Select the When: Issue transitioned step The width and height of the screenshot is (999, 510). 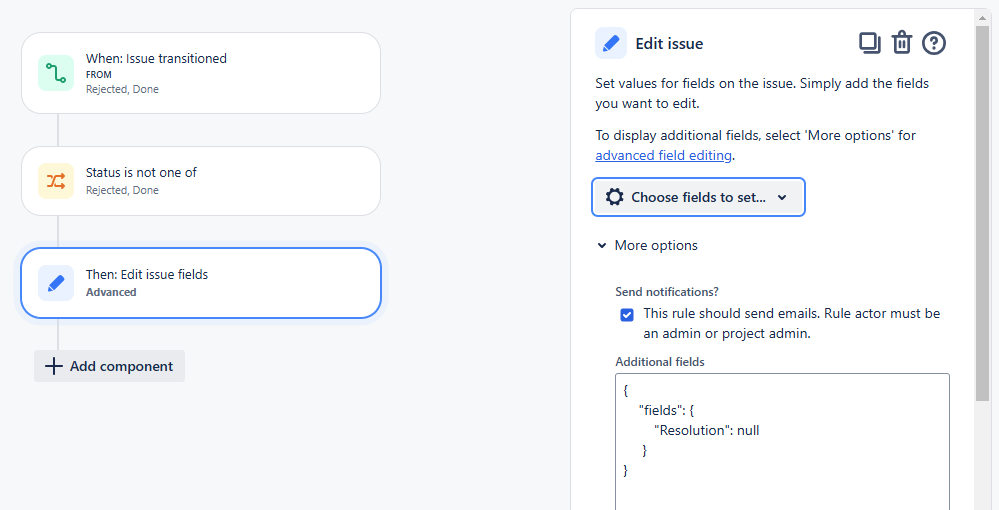coord(201,73)
